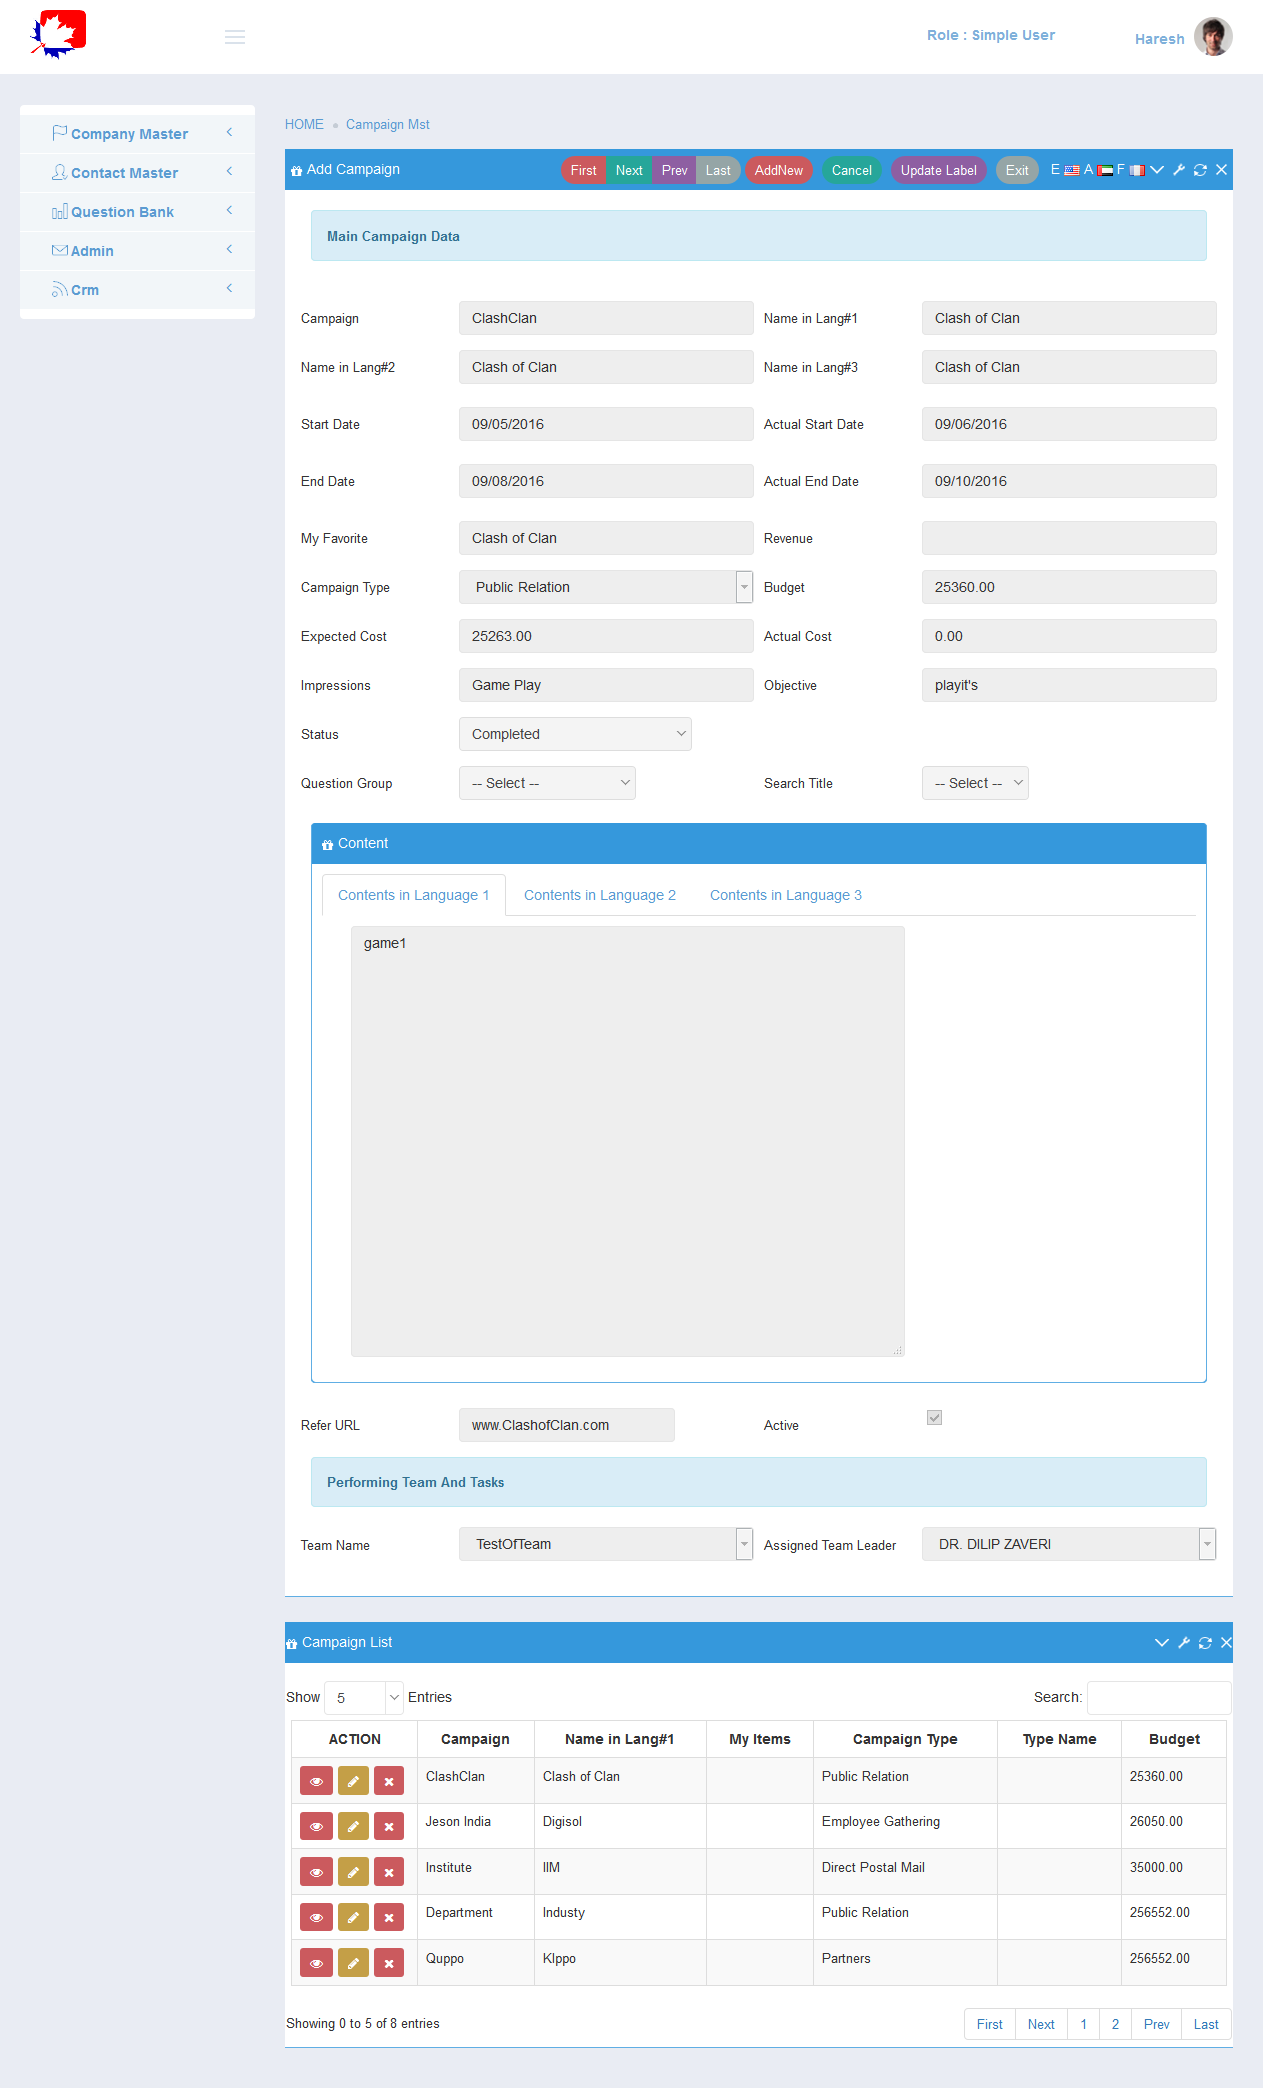Switch to French flag language
The image size is (1263, 2088).
pos(1137,170)
